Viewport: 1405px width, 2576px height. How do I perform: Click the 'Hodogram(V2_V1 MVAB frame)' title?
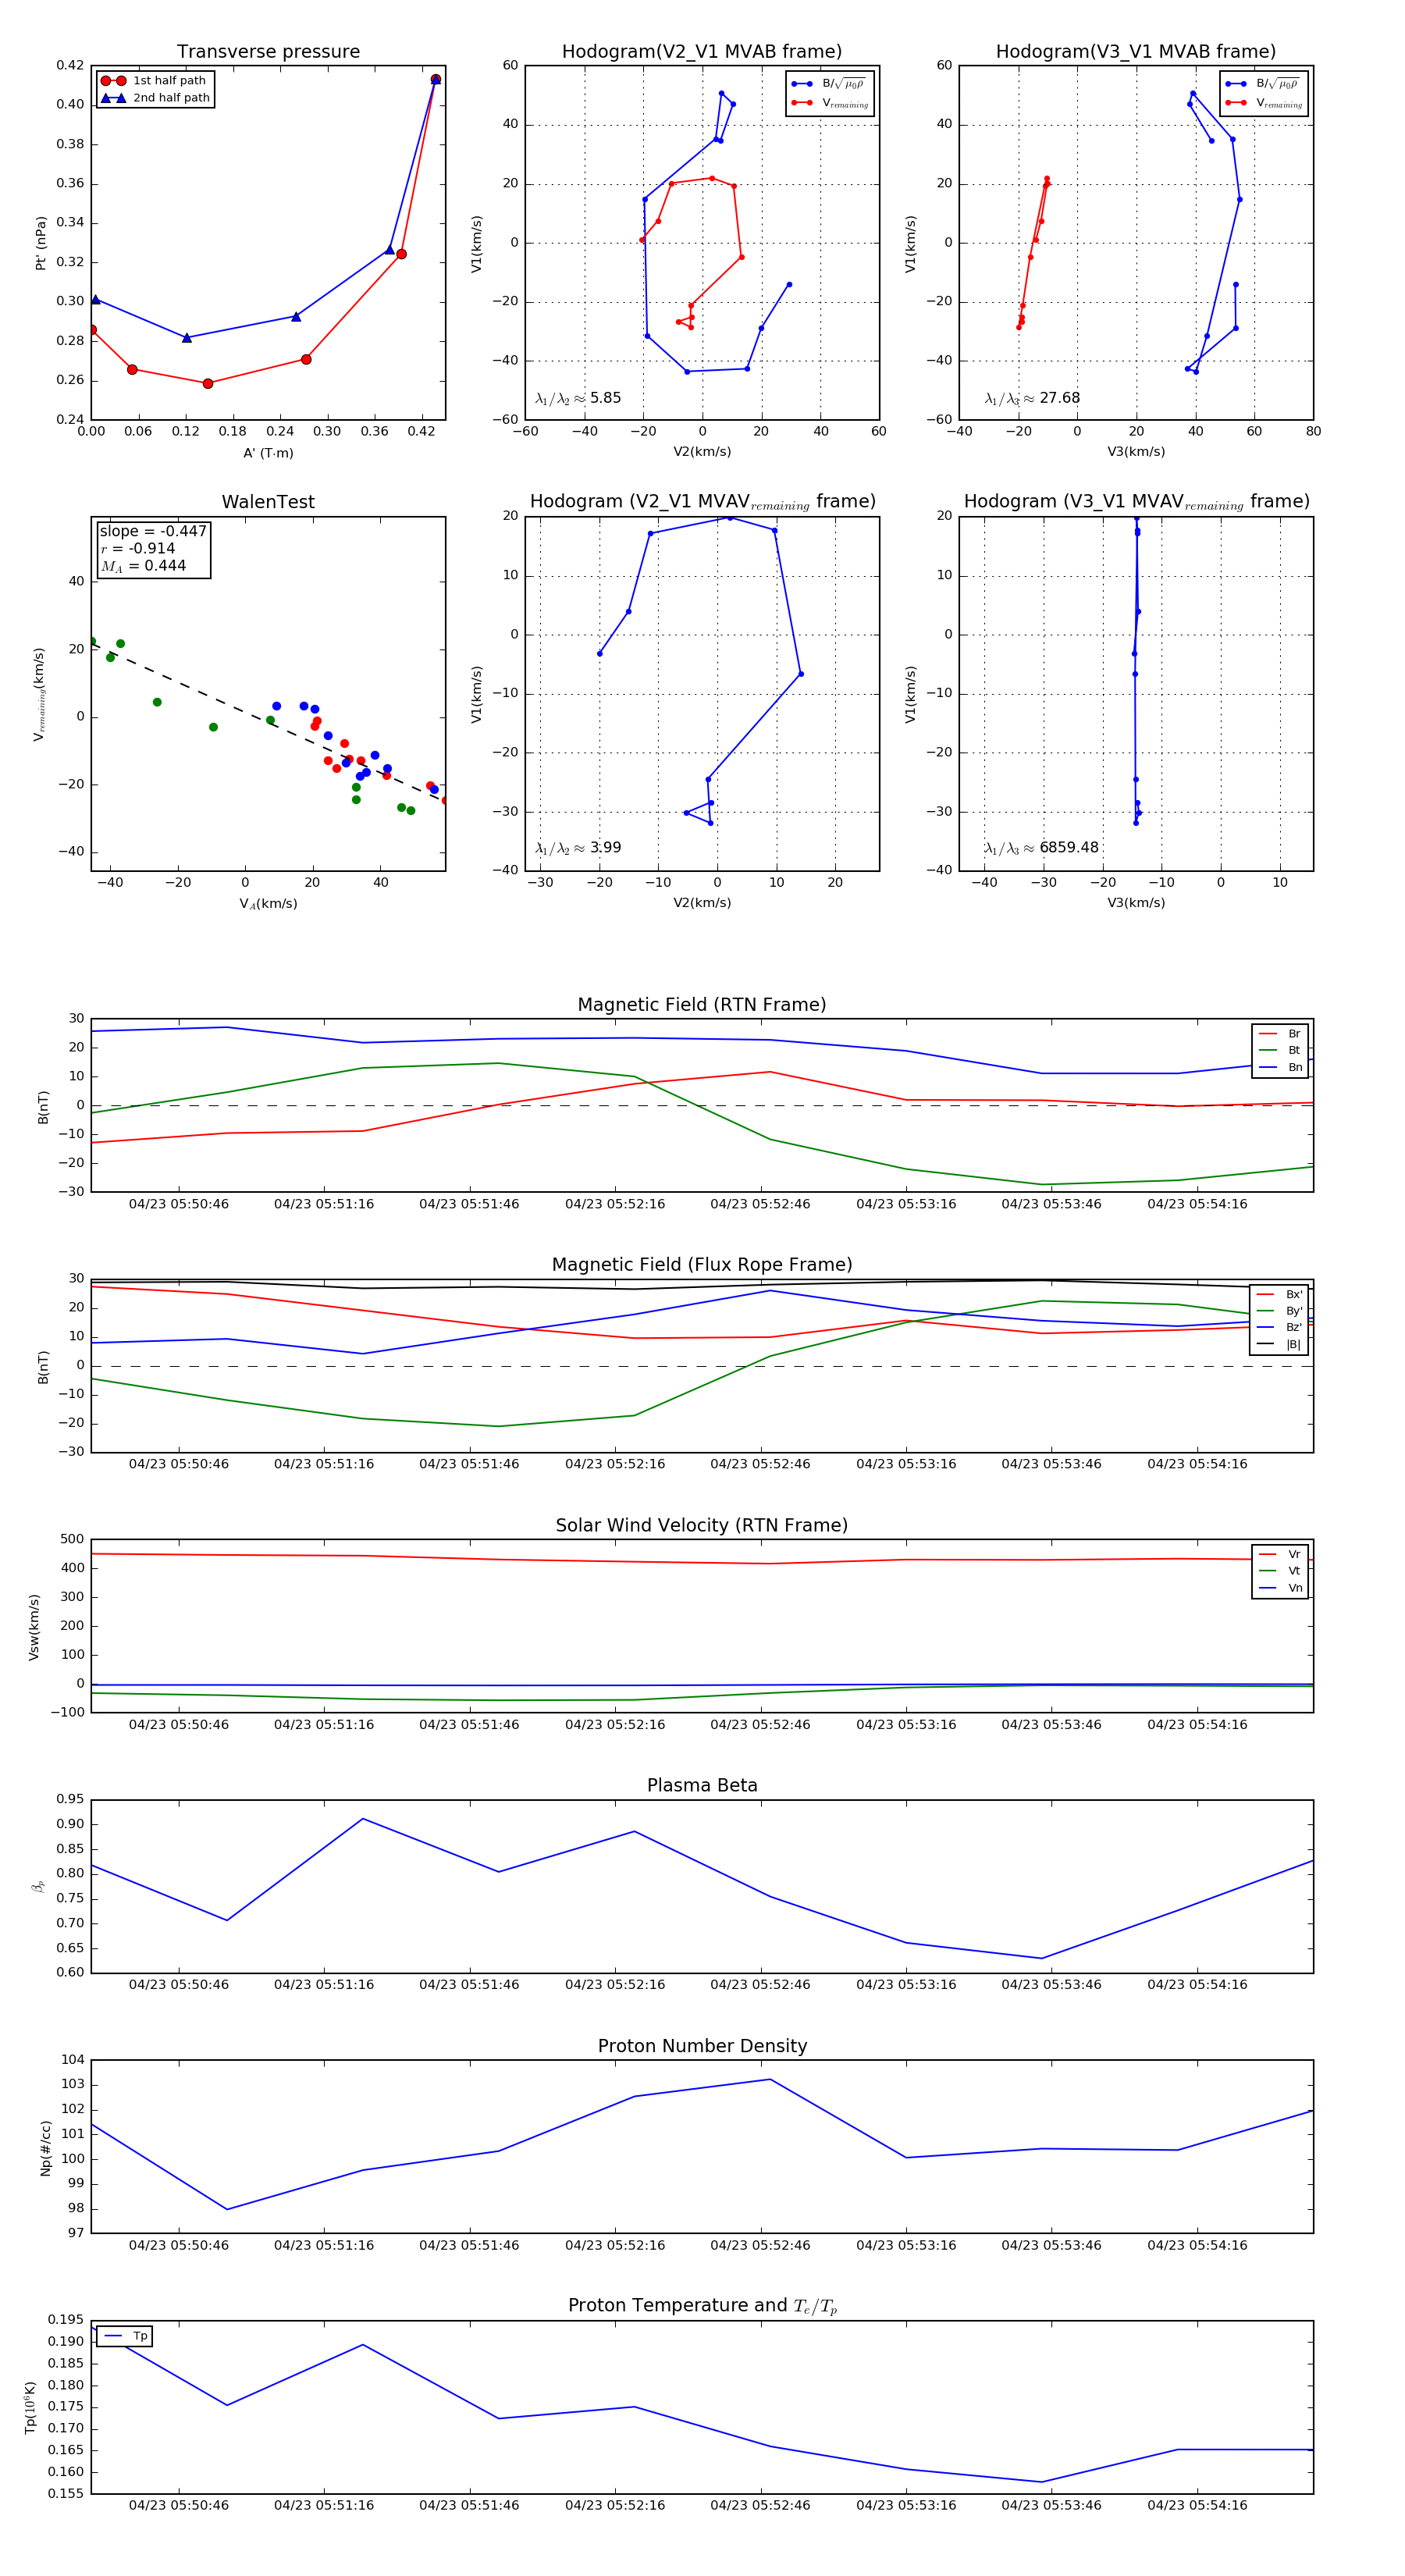(x=702, y=52)
